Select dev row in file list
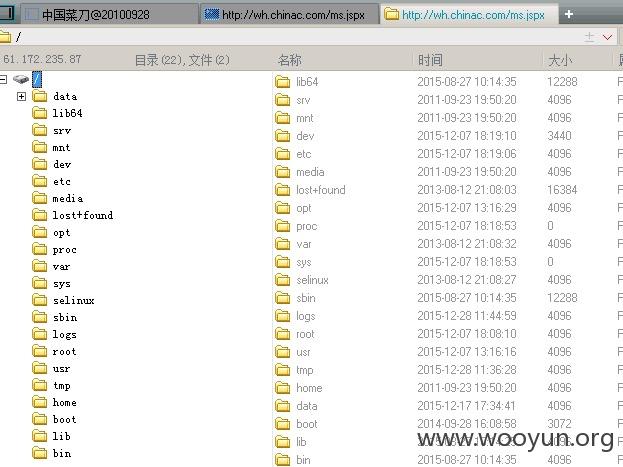Image resolution: width=623 pixels, height=467 pixels. tap(447, 136)
